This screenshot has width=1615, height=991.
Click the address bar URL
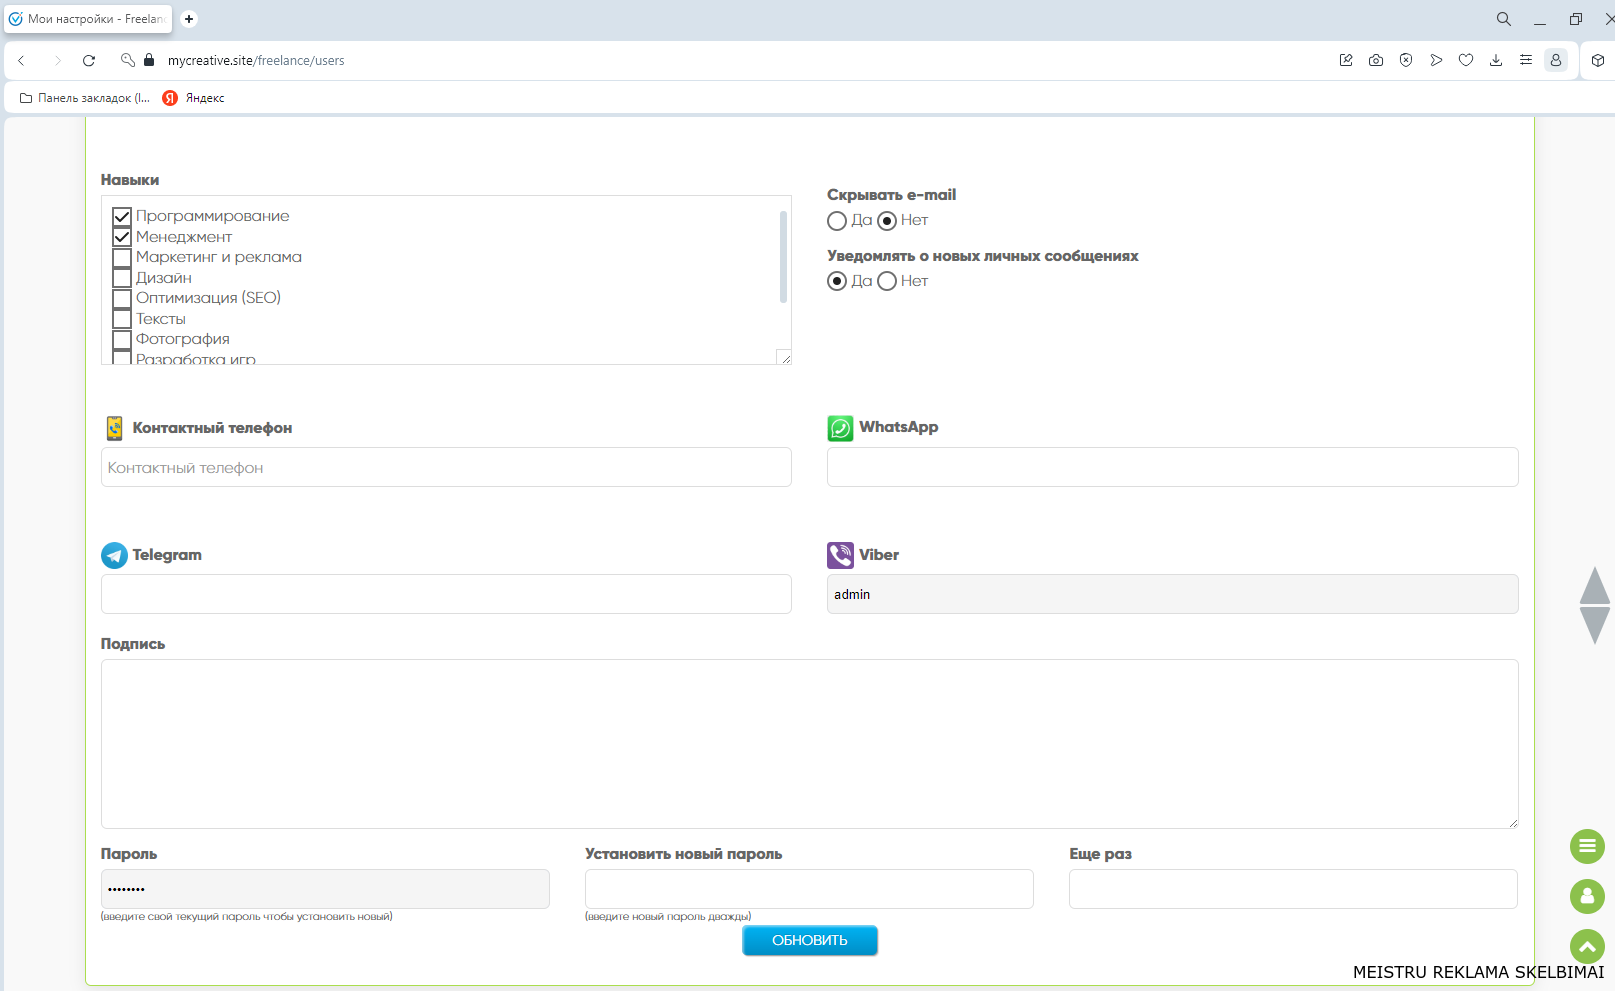(256, 60)
